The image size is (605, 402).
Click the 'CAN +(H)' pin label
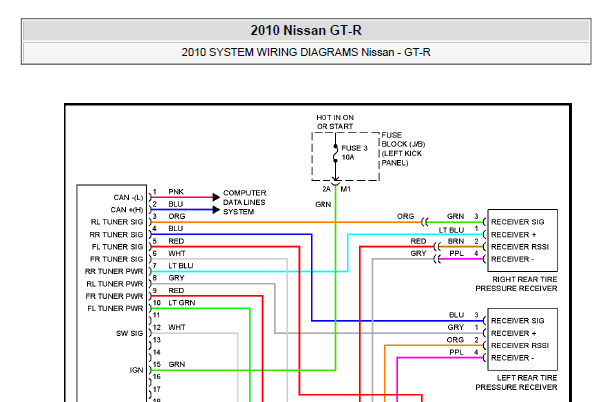127,210
